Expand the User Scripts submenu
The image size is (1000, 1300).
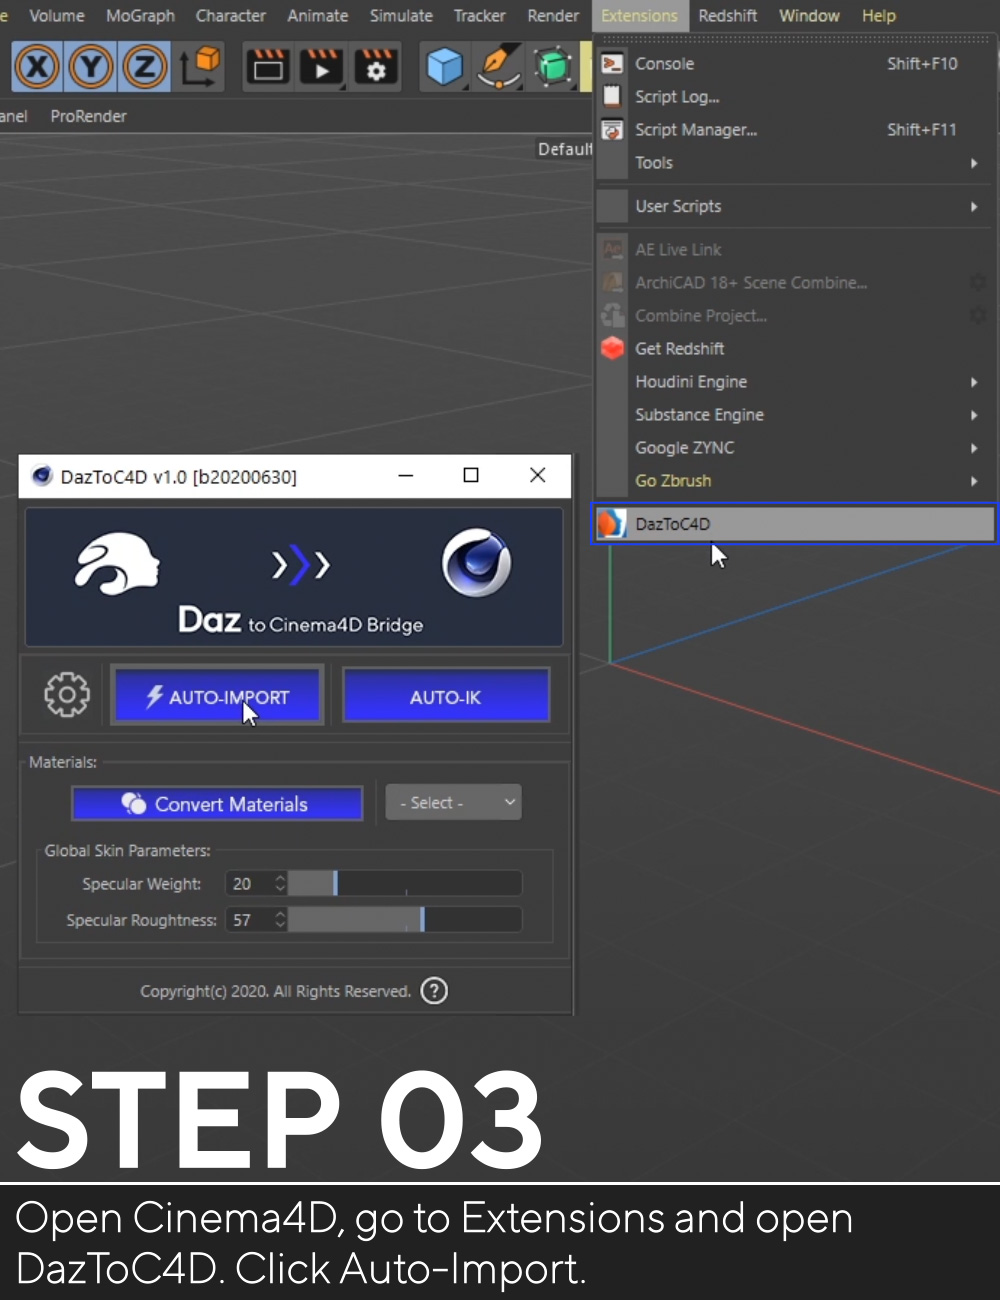795,206
